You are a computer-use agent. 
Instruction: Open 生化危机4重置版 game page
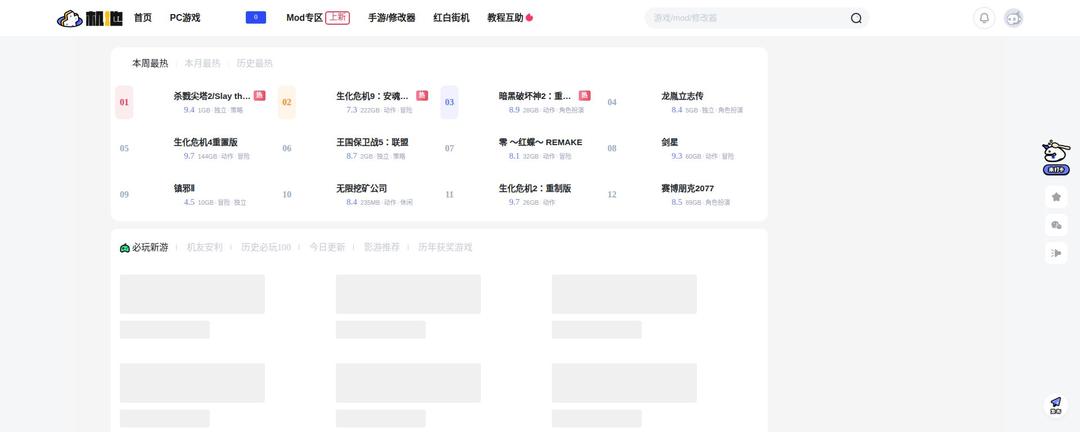205,142
